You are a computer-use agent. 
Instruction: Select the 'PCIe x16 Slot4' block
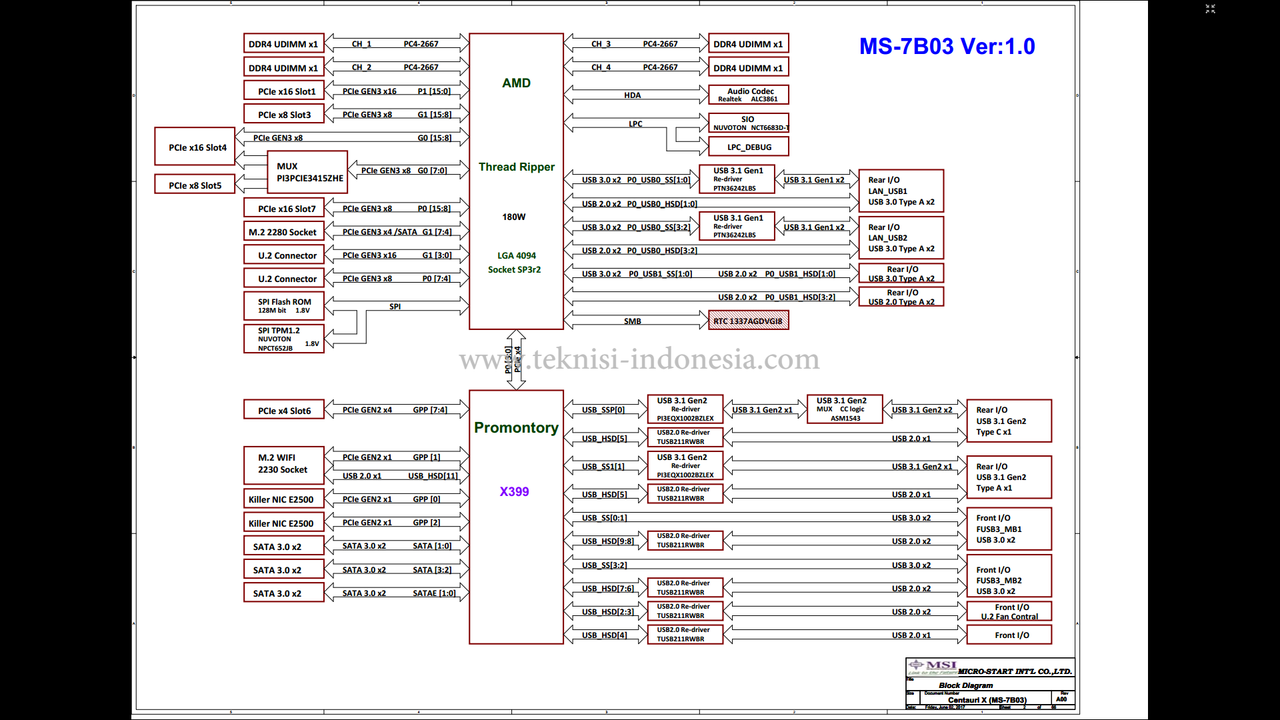point(195,147)
